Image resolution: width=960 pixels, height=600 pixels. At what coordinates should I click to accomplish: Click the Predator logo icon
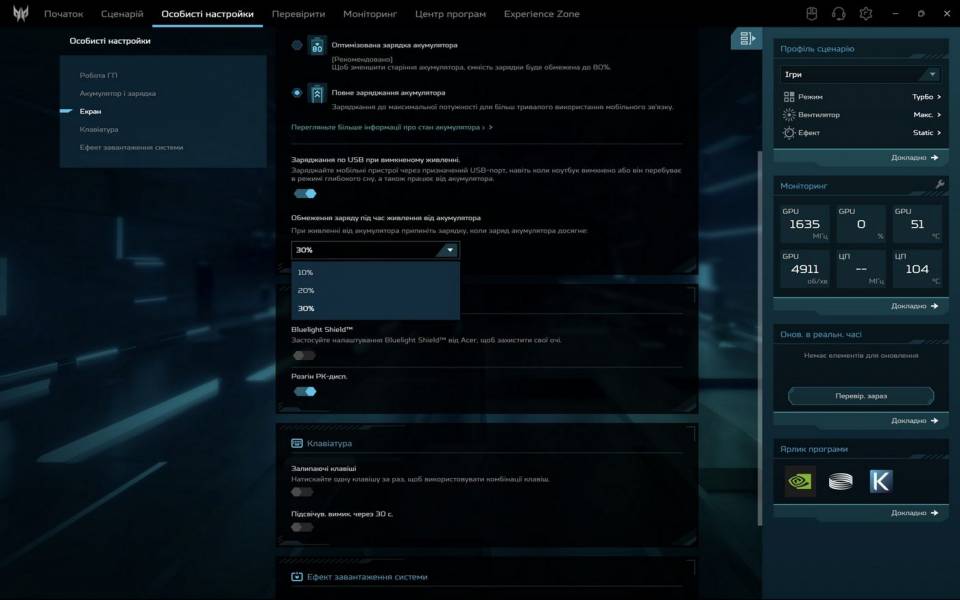[x=20, y=14]
